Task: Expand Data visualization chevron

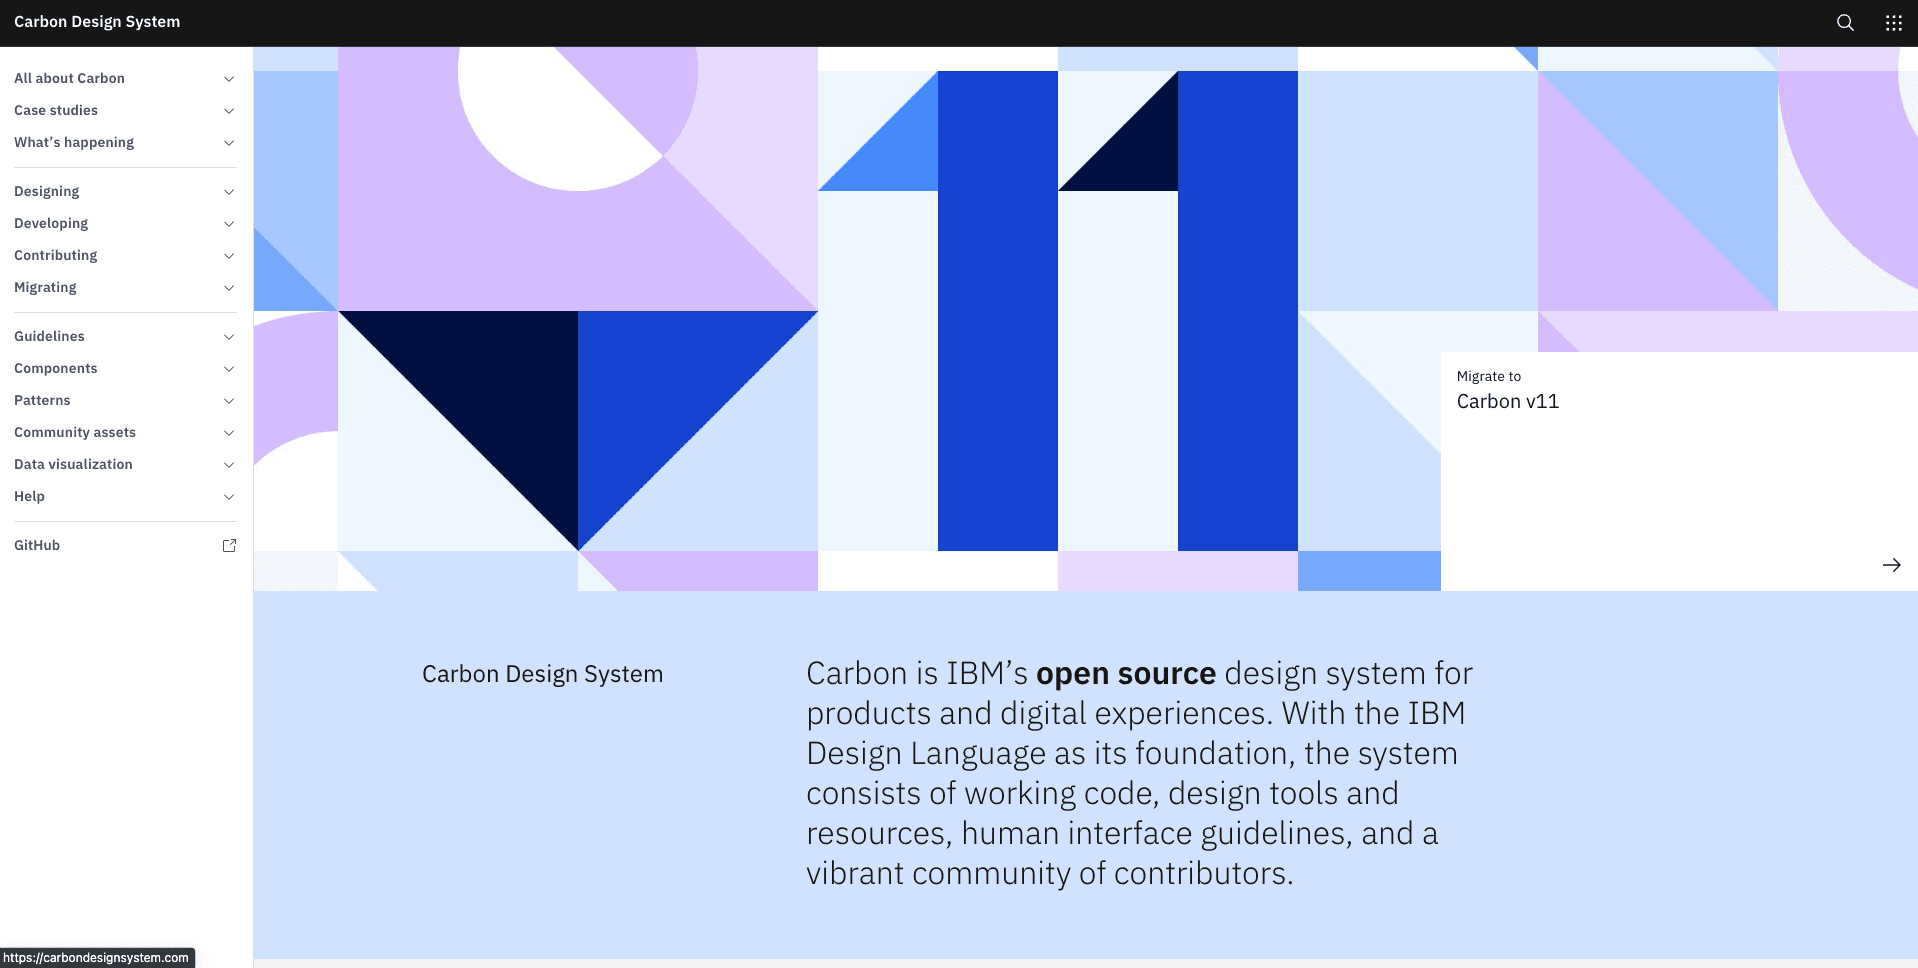Action: (229, 465)
